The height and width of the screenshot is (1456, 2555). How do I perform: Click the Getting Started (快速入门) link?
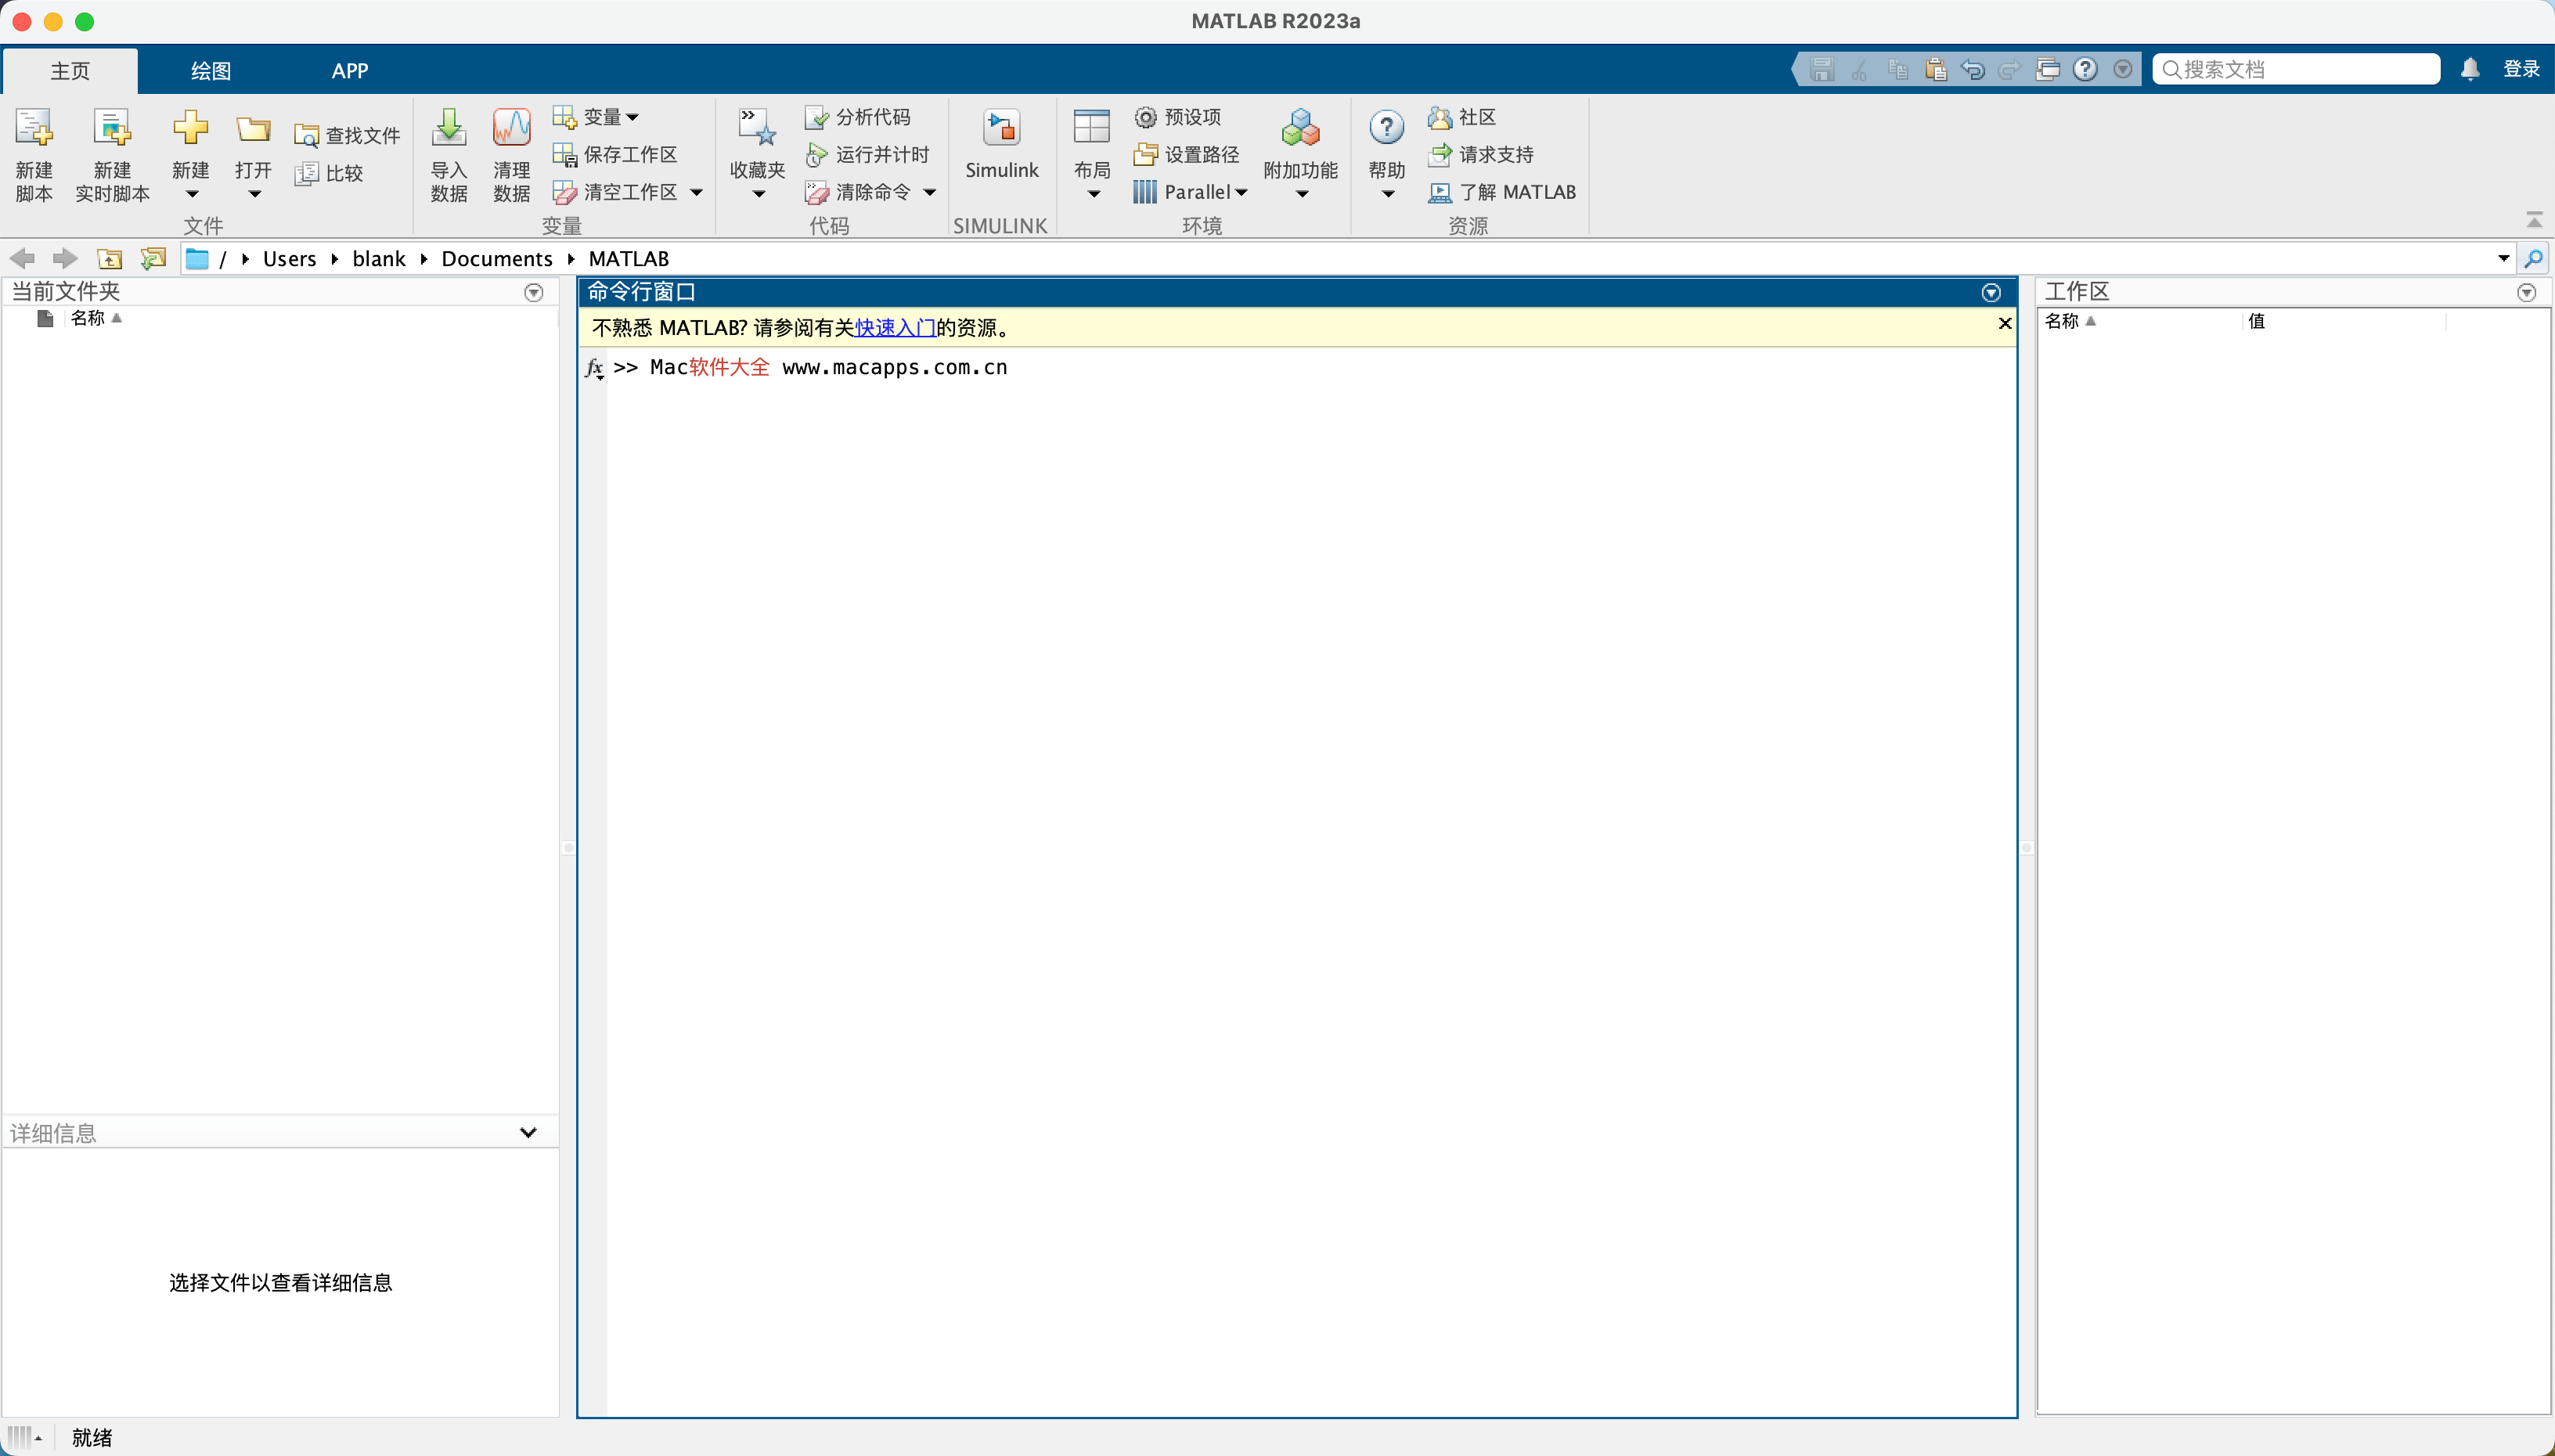[895, 328]
